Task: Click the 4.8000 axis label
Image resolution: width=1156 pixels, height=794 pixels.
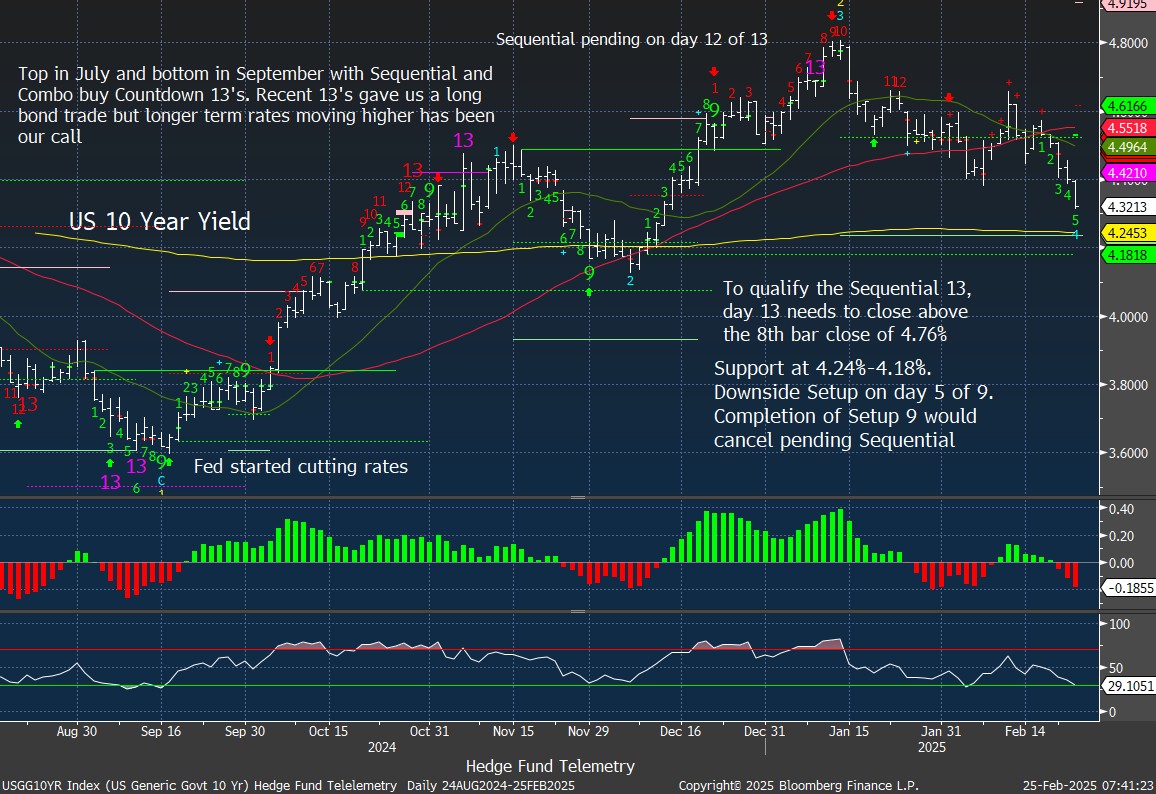Action: pyautogui.click(x=1128, y=43)
